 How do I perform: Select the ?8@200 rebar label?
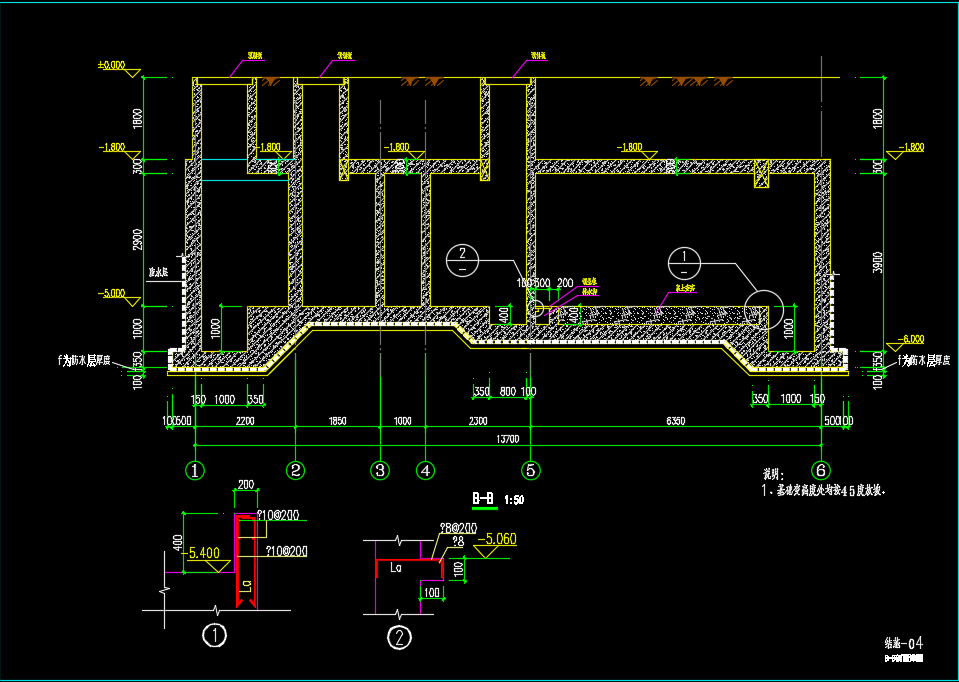click(x=458, y=528)
